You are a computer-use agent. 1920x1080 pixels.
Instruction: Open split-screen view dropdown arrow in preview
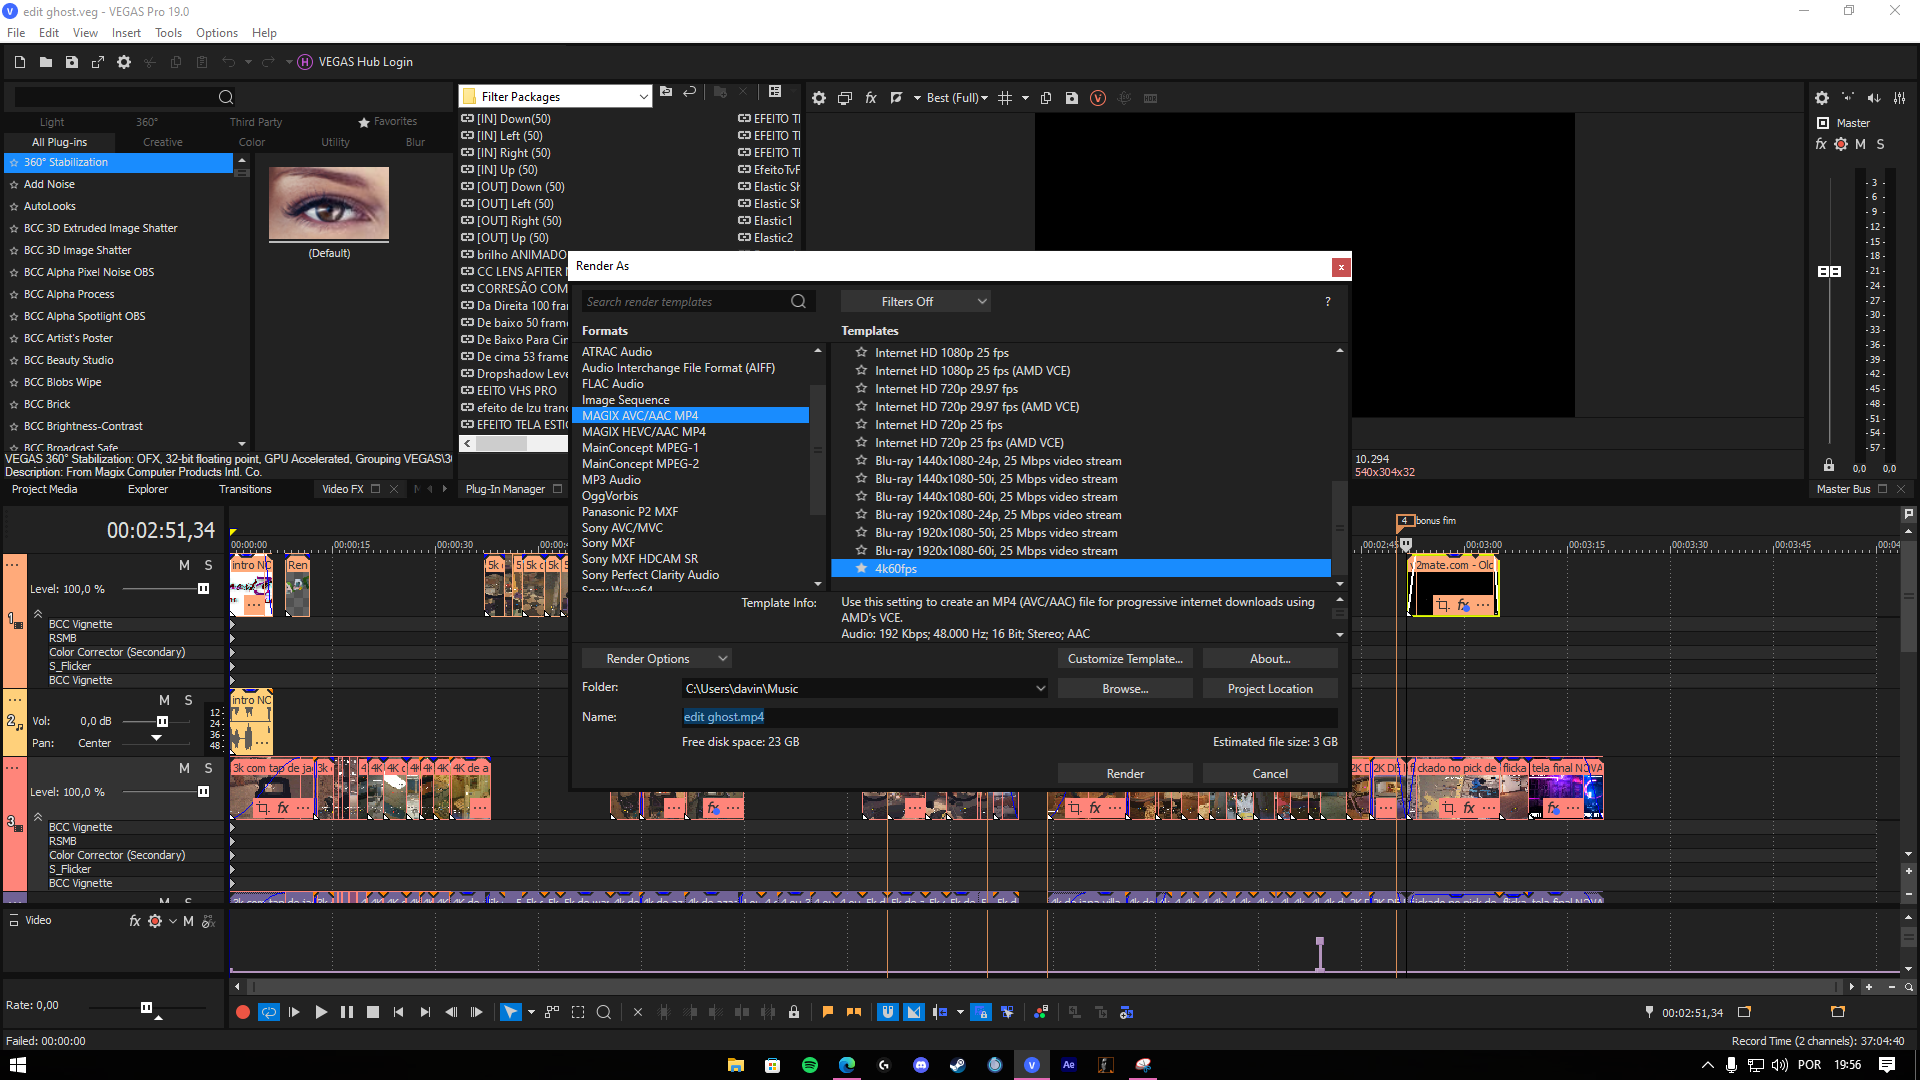point(917,98)
